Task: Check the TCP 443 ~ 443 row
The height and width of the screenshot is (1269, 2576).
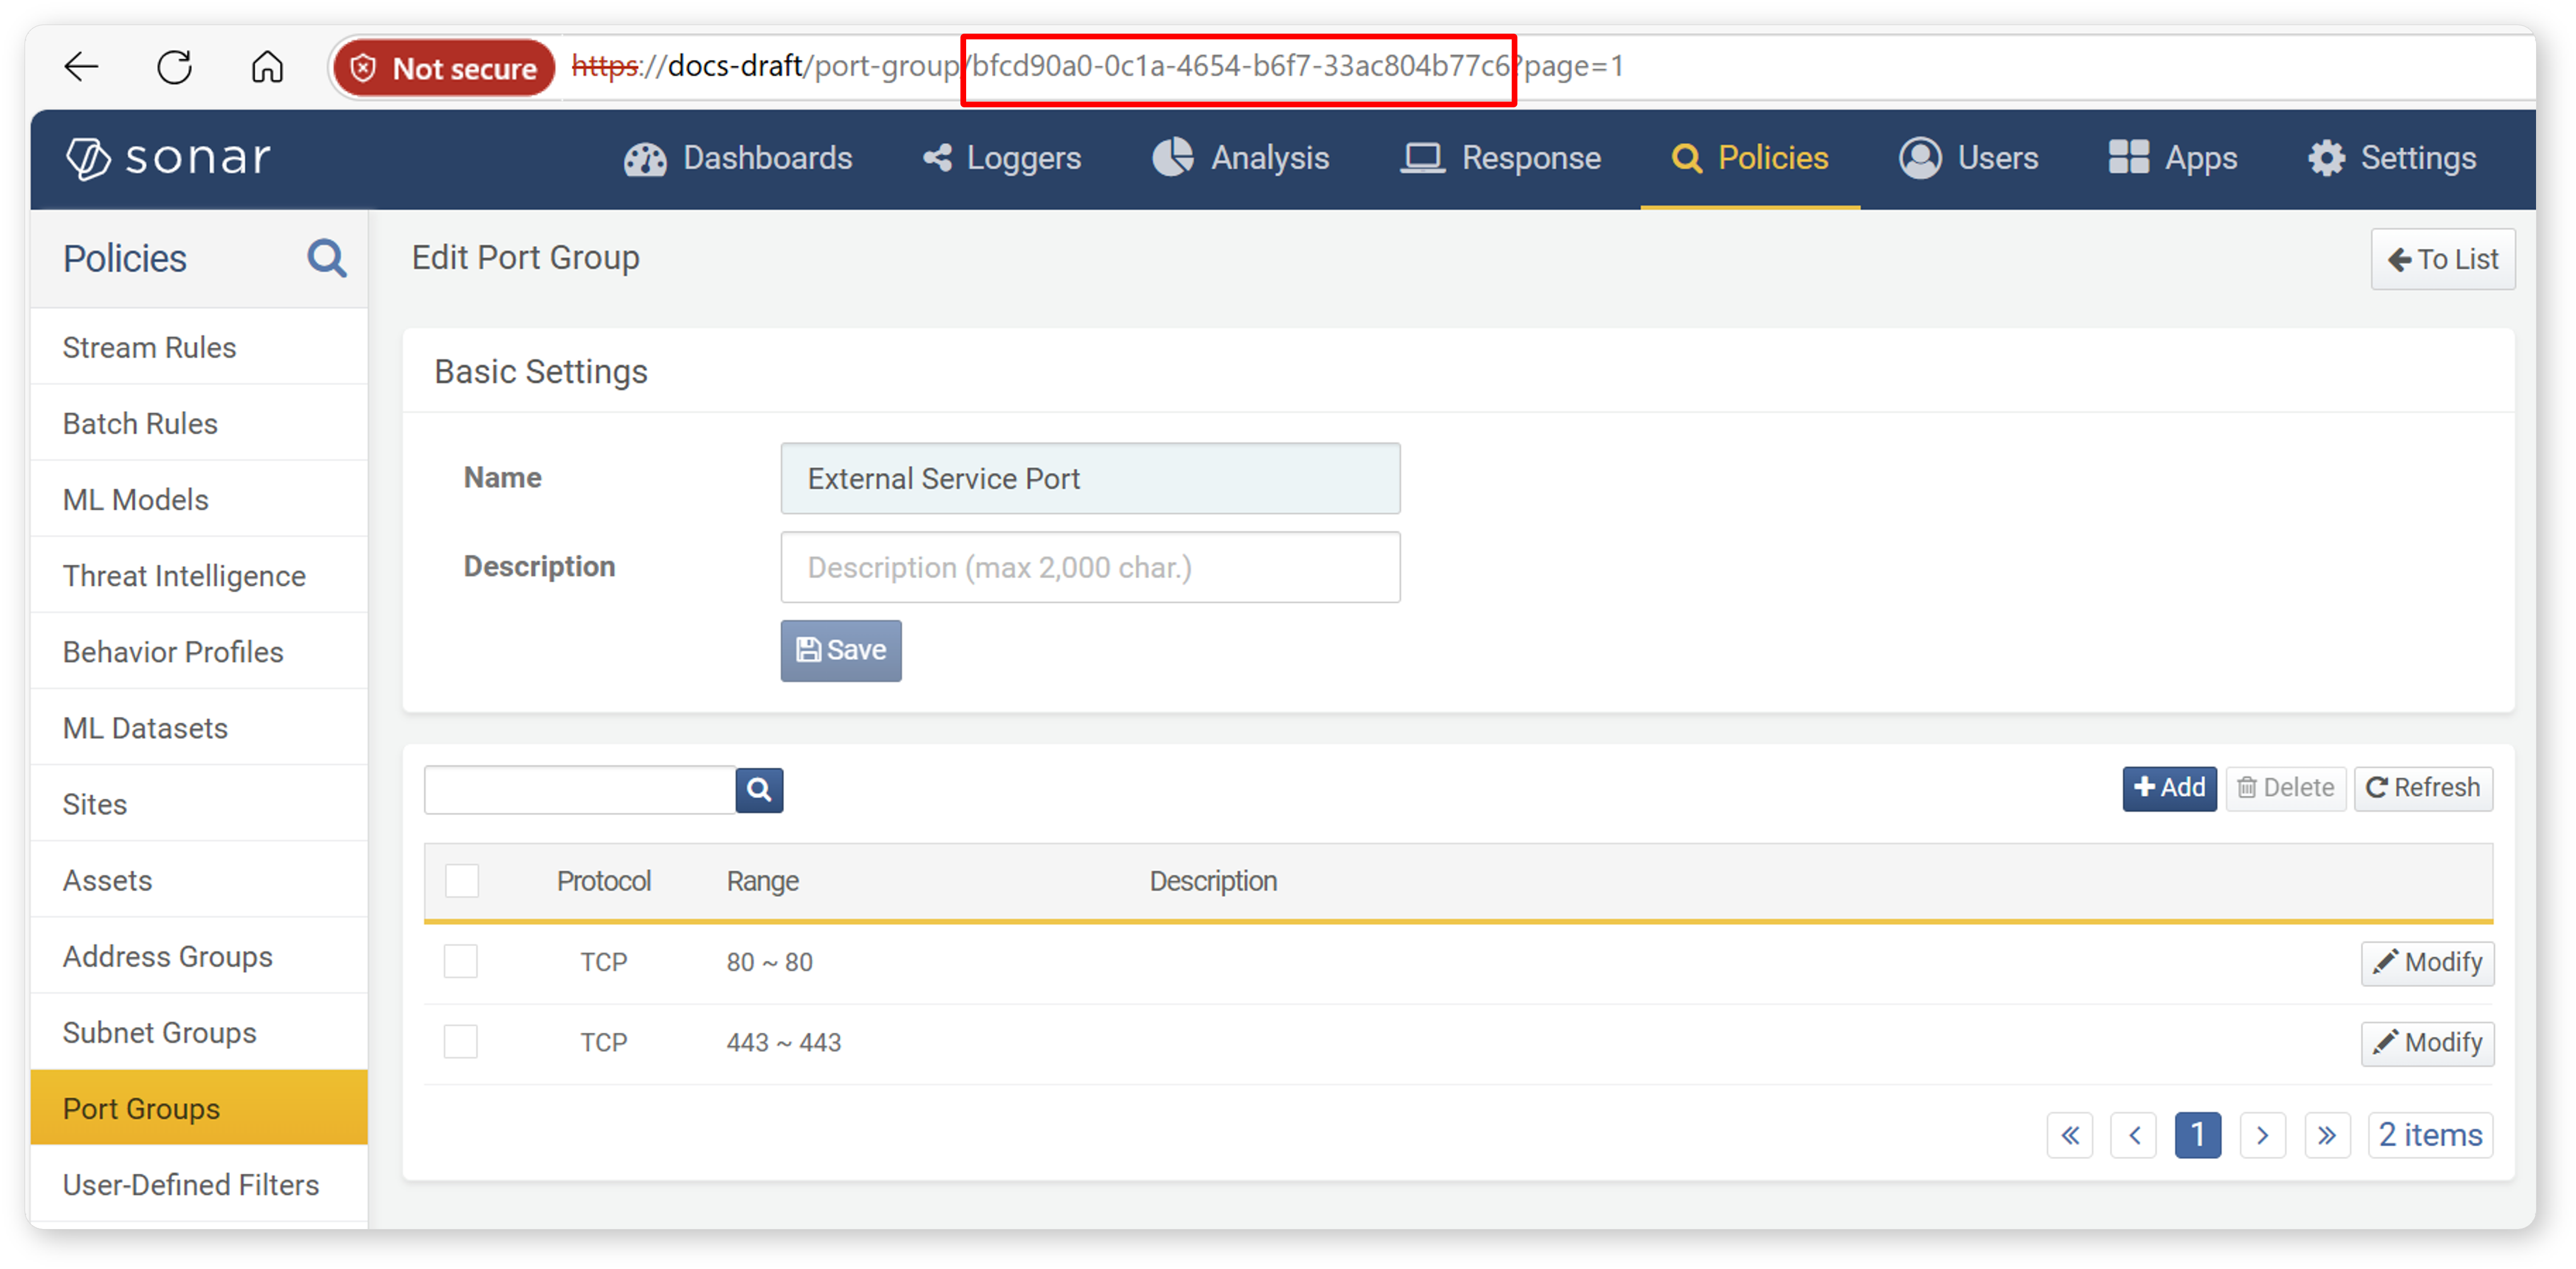Action: pyautogui.click(x=461, y=1042)
